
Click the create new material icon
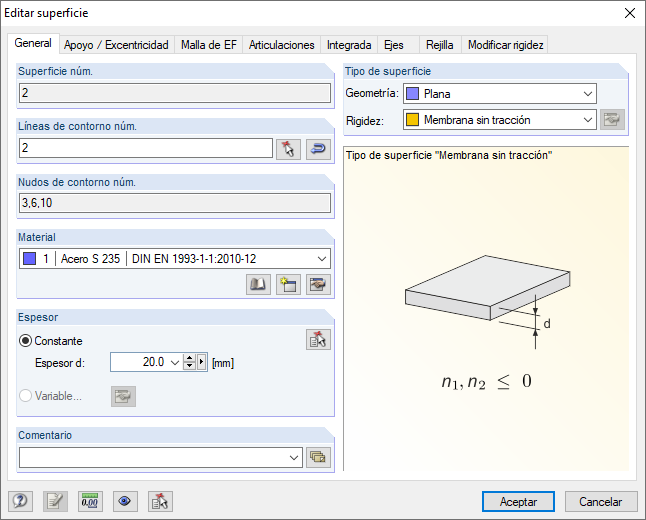coord(288,285)
